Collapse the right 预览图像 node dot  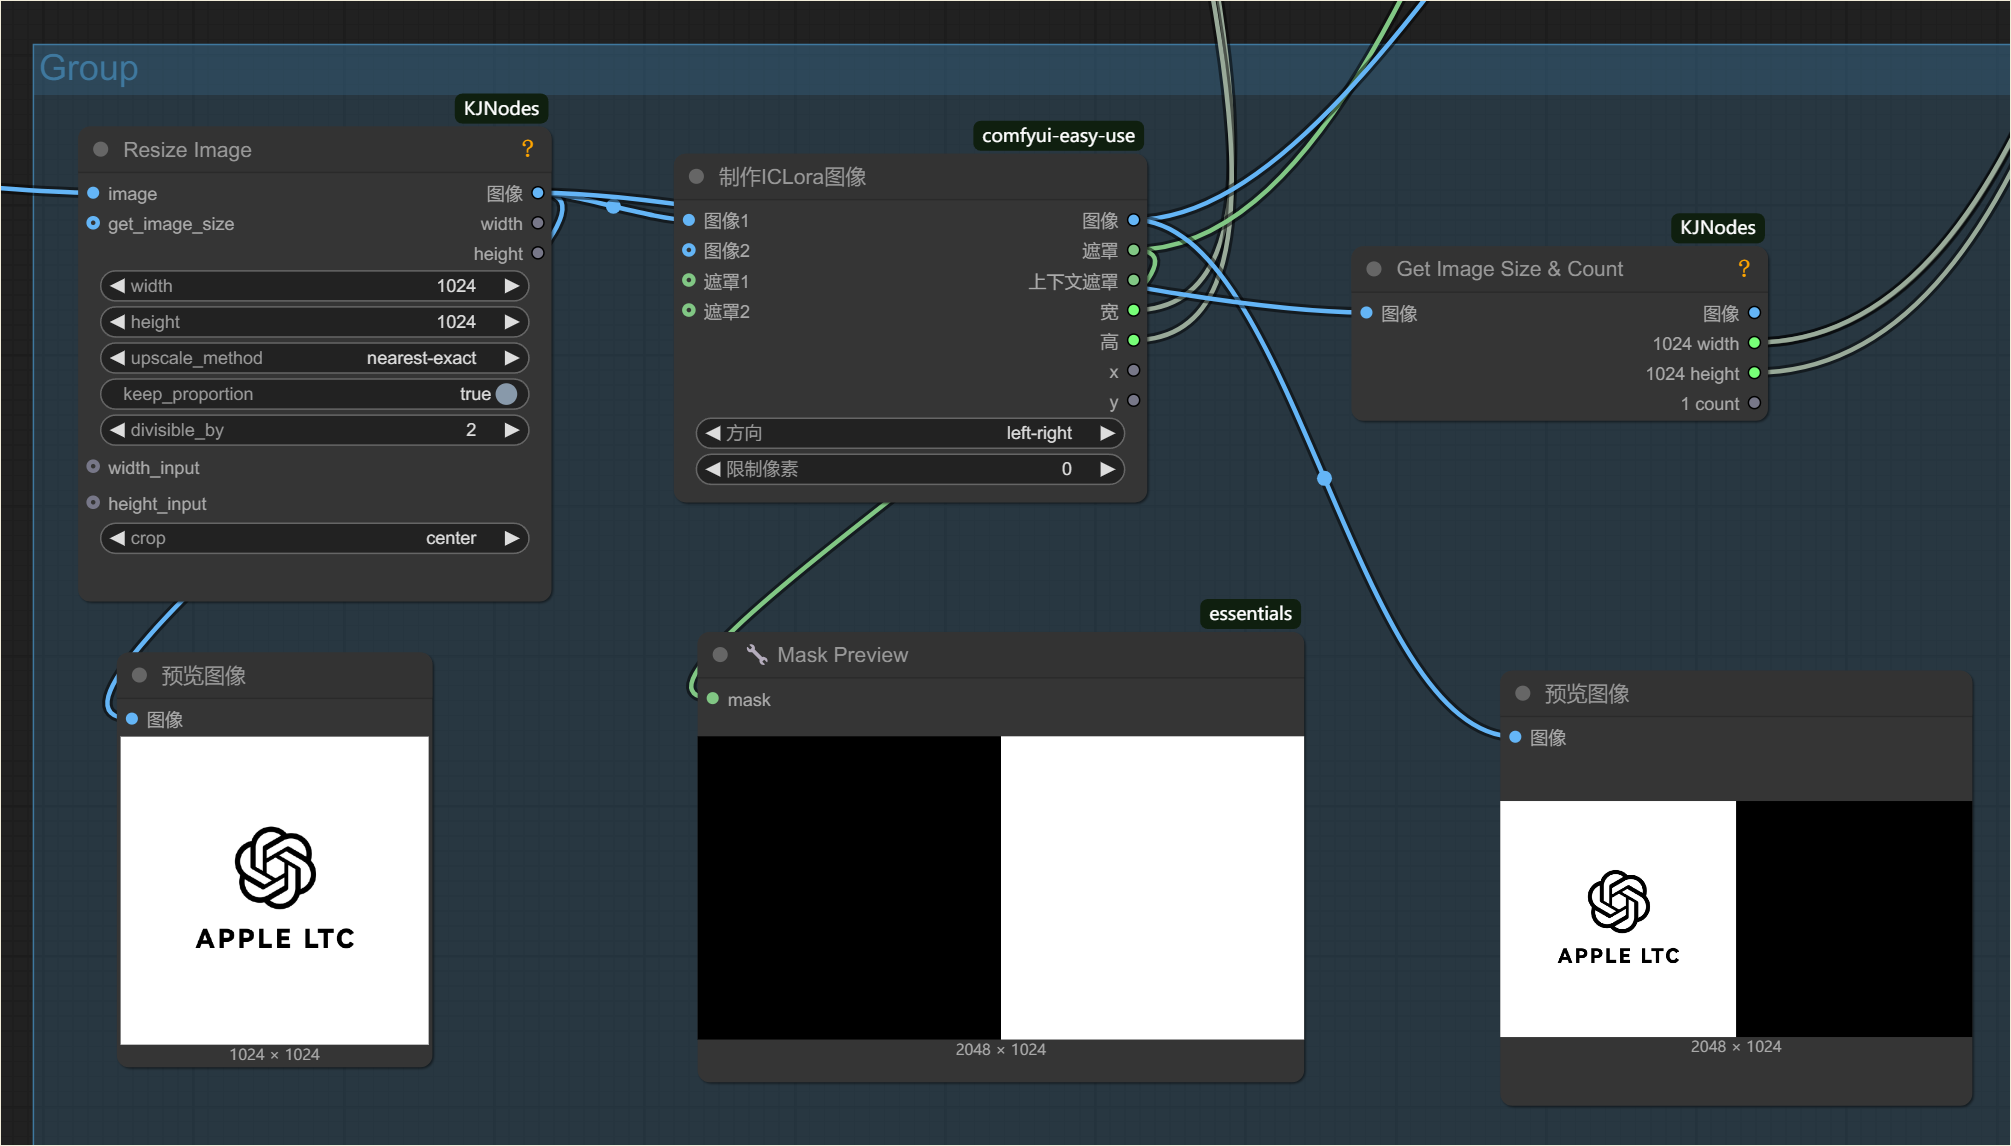[x=1523, y=693]
